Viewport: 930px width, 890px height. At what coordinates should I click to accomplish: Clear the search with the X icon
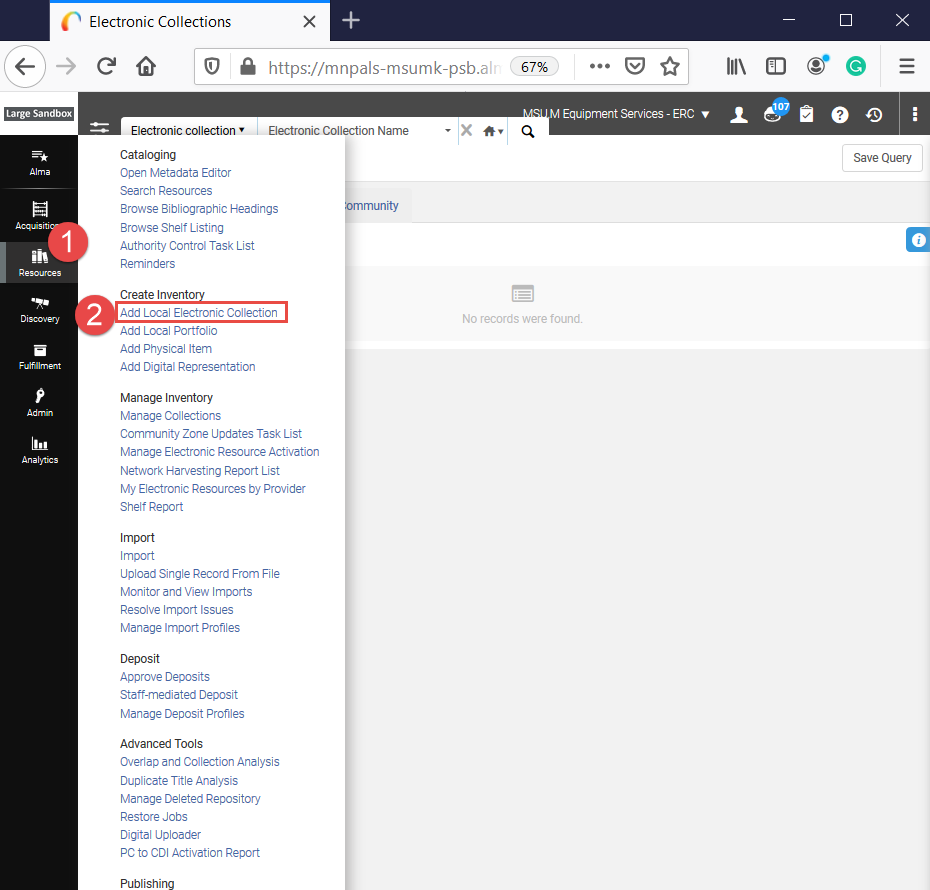[467, 130]
